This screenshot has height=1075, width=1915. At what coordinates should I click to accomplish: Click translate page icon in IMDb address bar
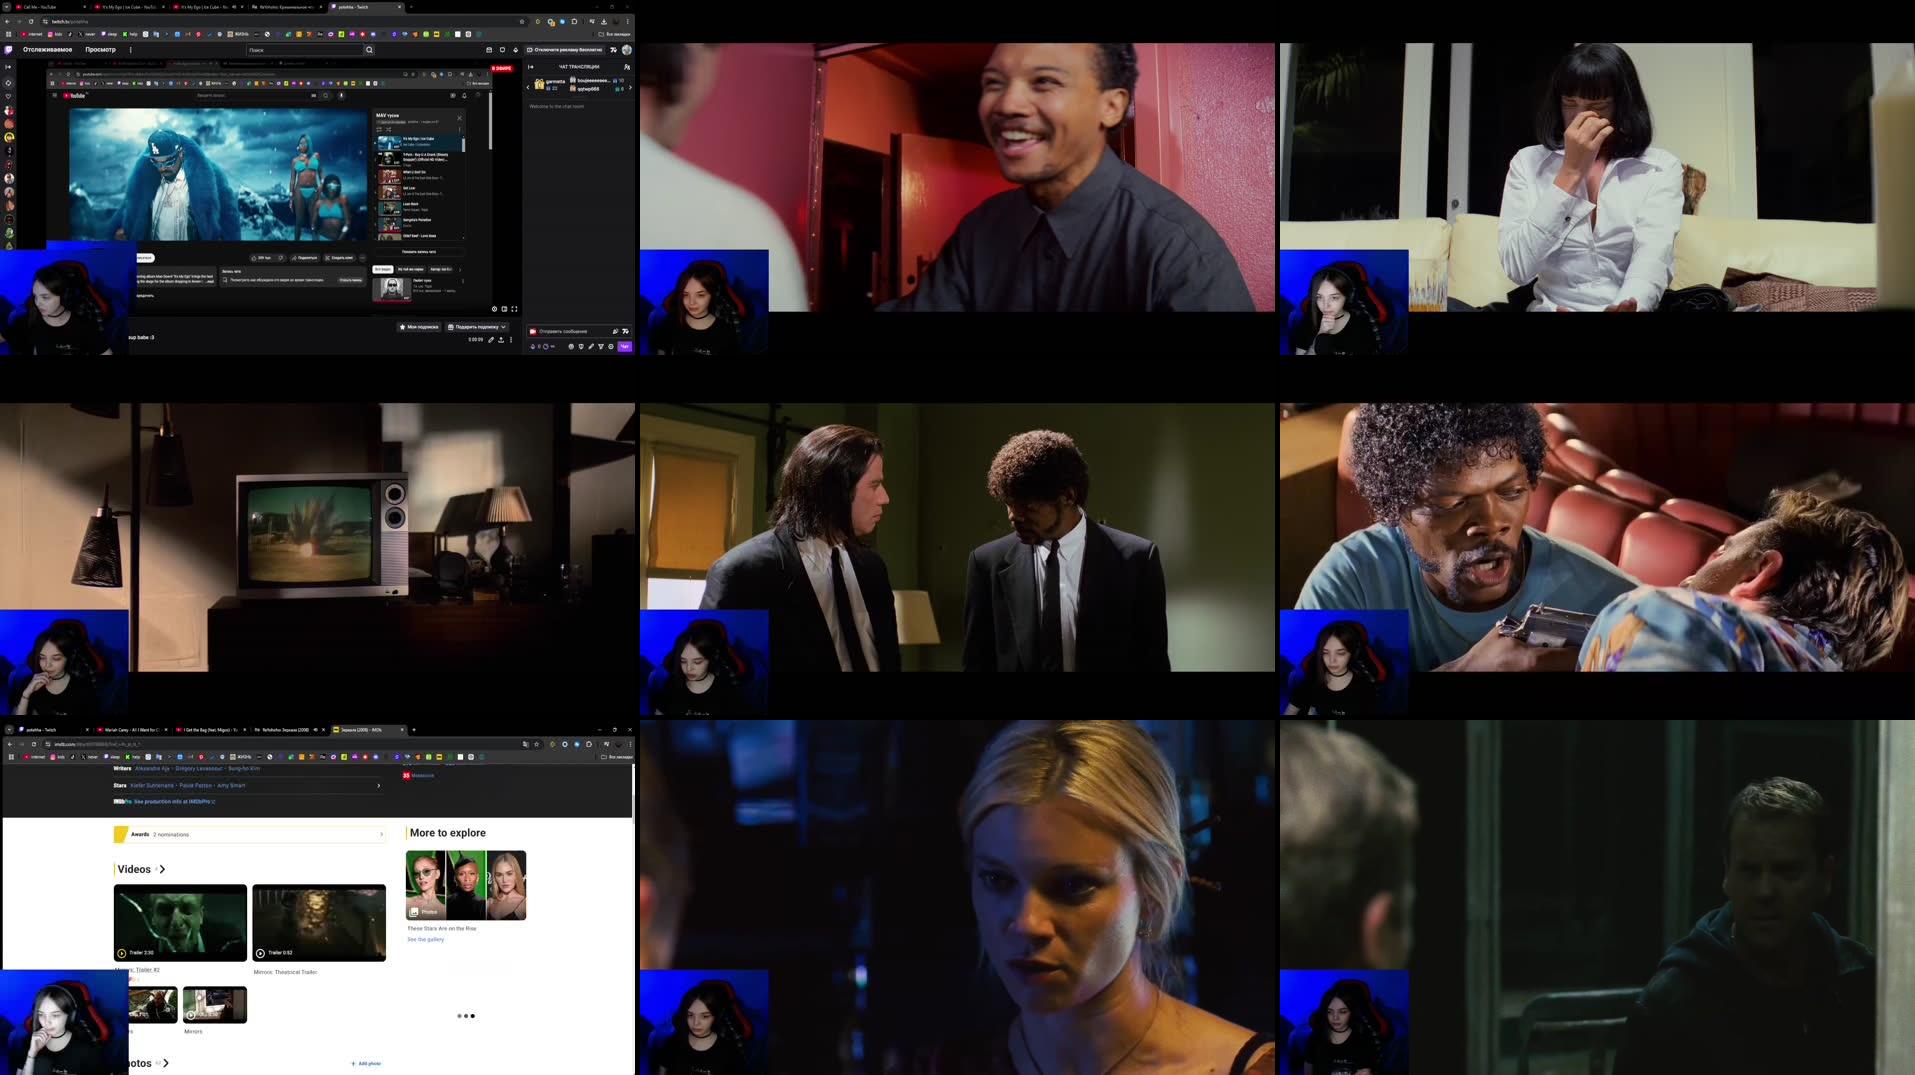[x=525, y=744]
